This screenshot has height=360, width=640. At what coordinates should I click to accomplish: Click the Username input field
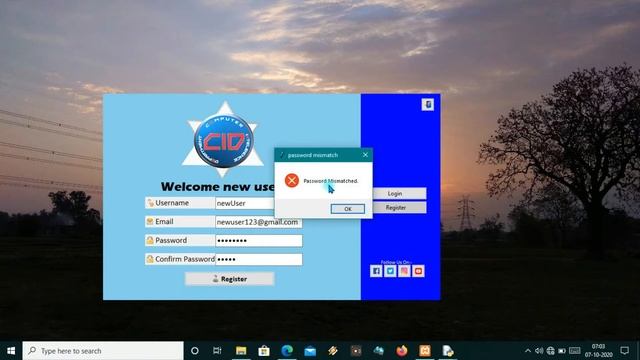pos(245,203)
